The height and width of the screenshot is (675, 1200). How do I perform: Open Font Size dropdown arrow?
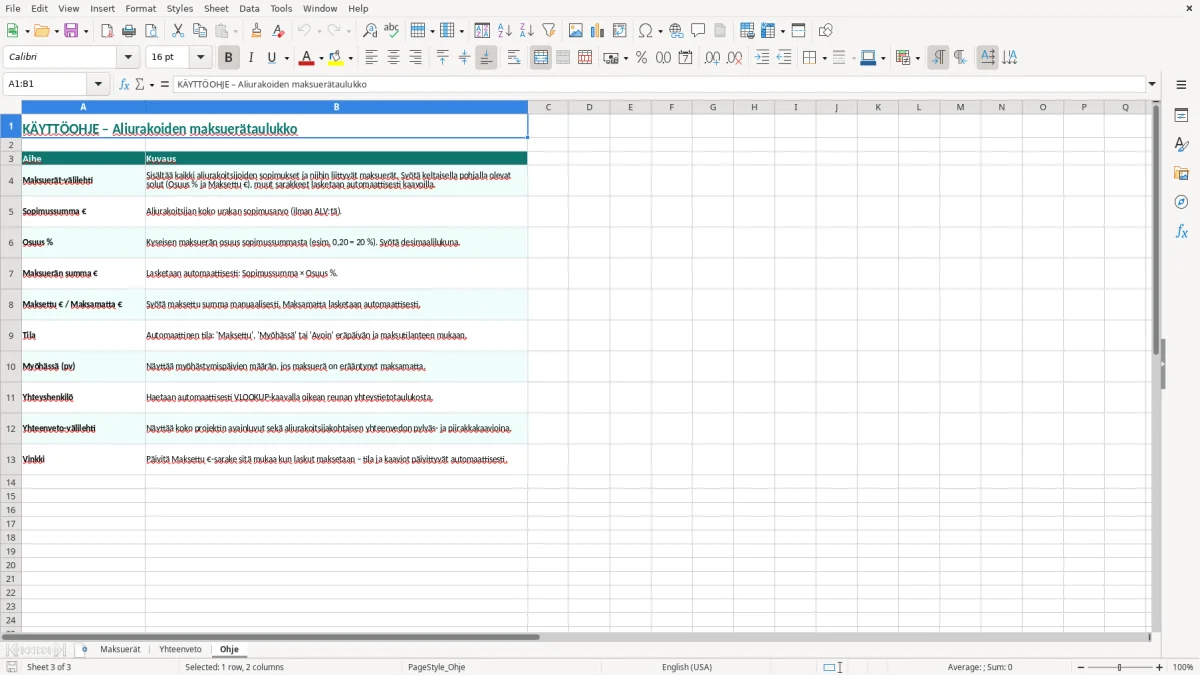pyautogui.click(x=200, y=58)
